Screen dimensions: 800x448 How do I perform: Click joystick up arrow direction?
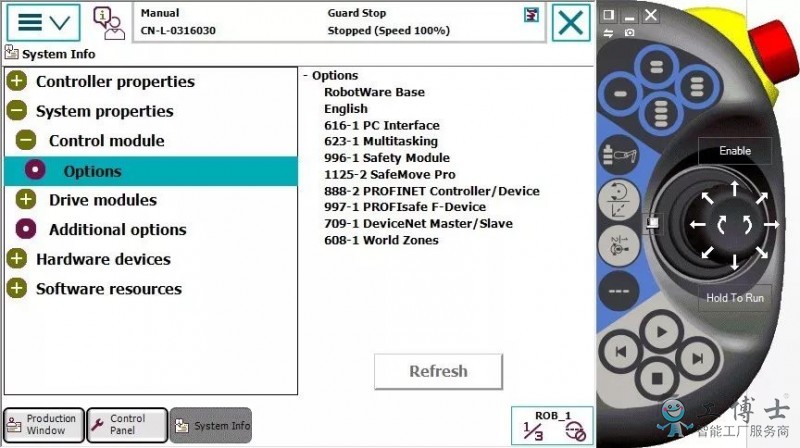coord(734,188)
